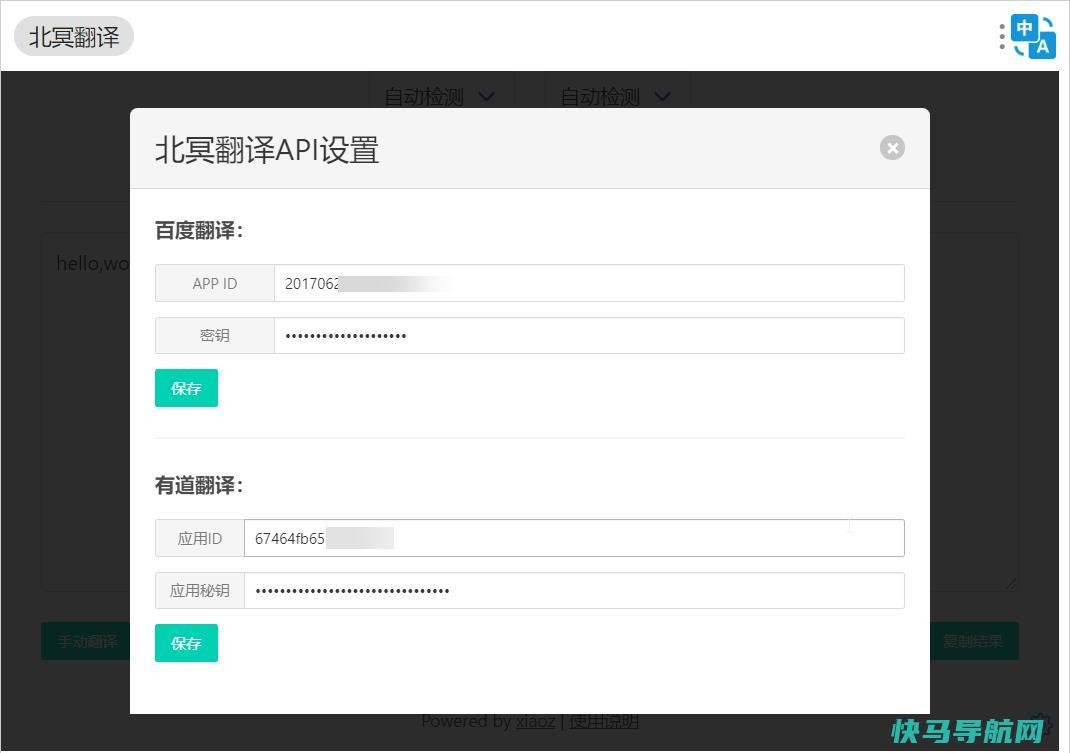Save the 百度翻译 API settings
Screen dimensions: 1070x753
186,388
